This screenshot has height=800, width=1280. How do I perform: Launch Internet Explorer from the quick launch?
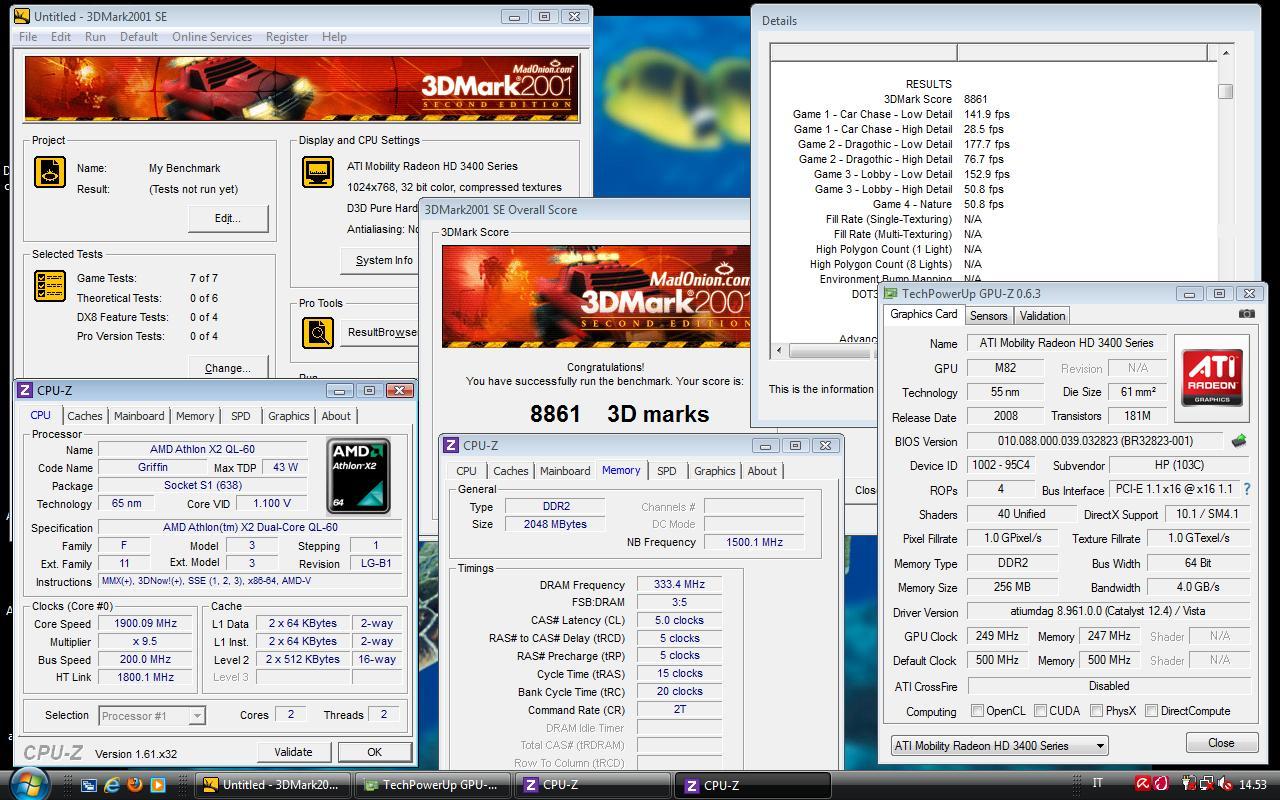point(112,785)
